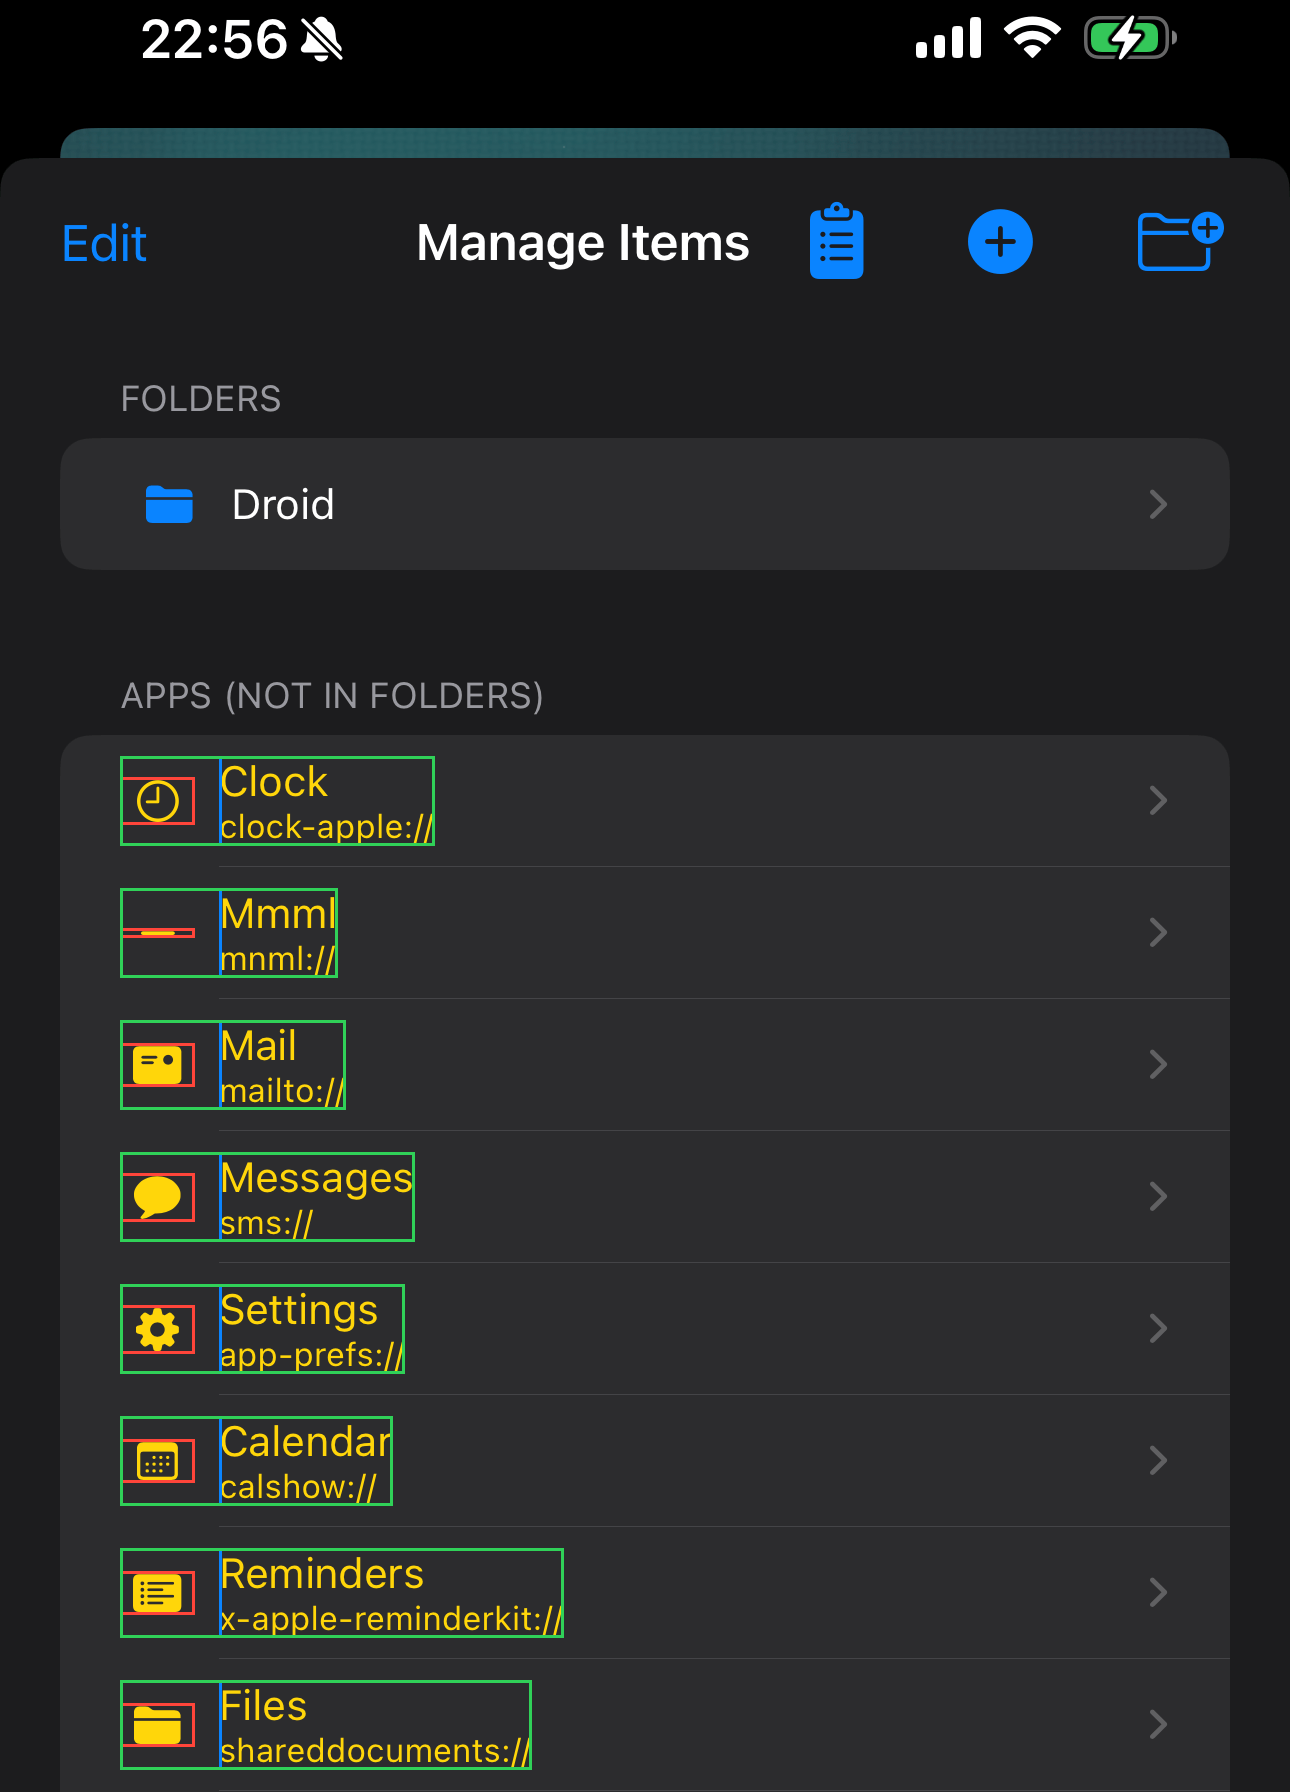Tap the clipboard icon in the toolbar

(x=836, y=240)
